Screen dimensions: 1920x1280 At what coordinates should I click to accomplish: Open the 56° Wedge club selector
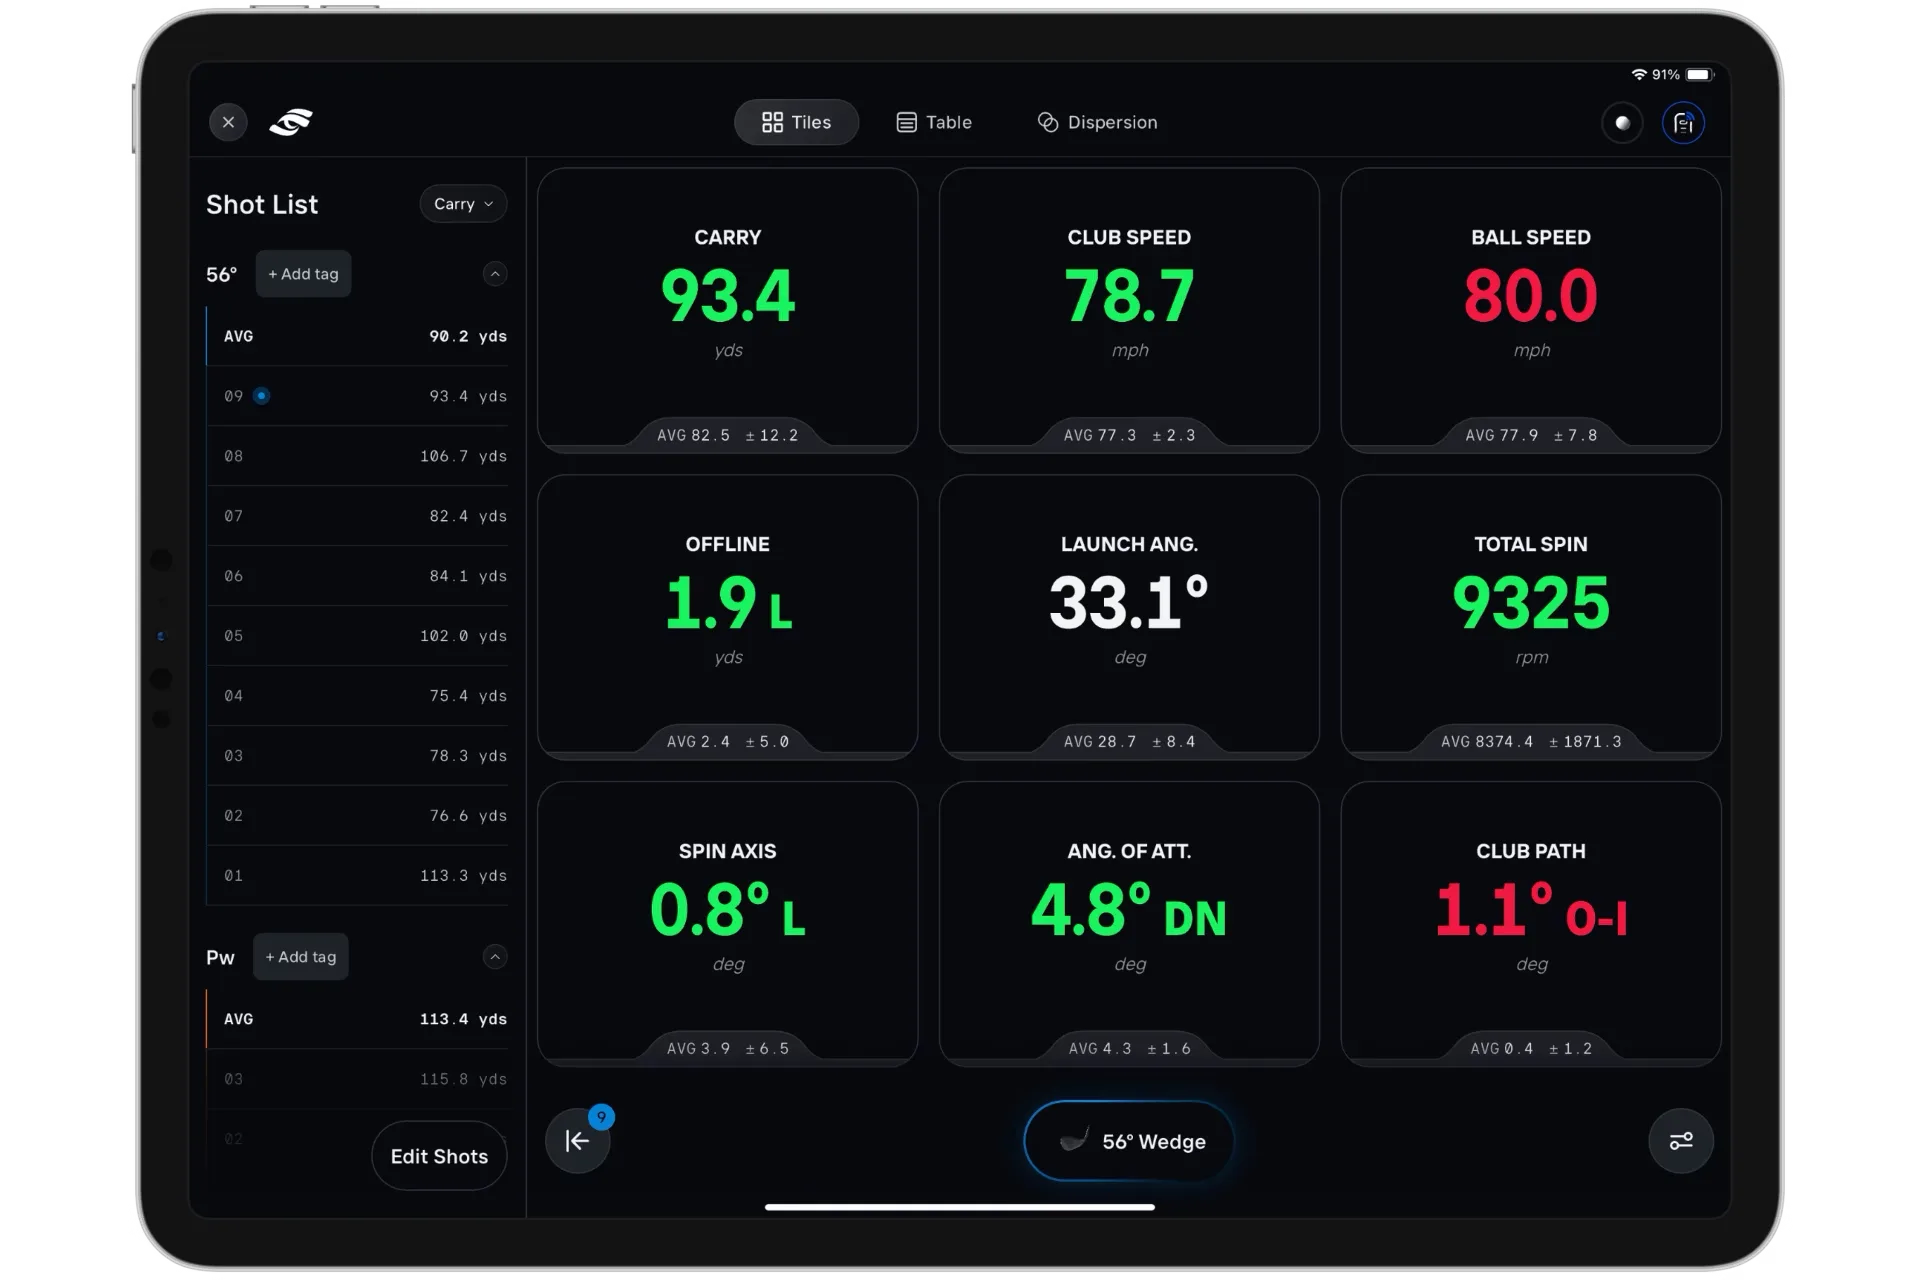pyautogui.click(x=1129, y=1141)
